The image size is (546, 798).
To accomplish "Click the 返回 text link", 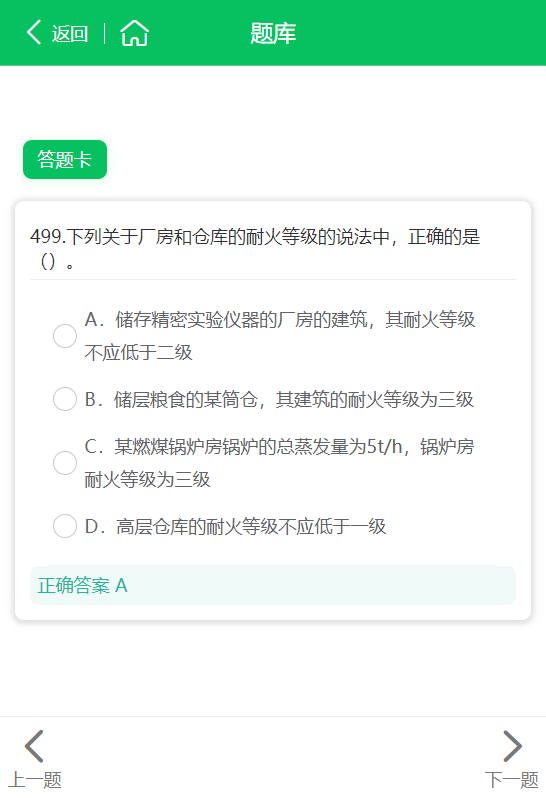I will [70, 34].
